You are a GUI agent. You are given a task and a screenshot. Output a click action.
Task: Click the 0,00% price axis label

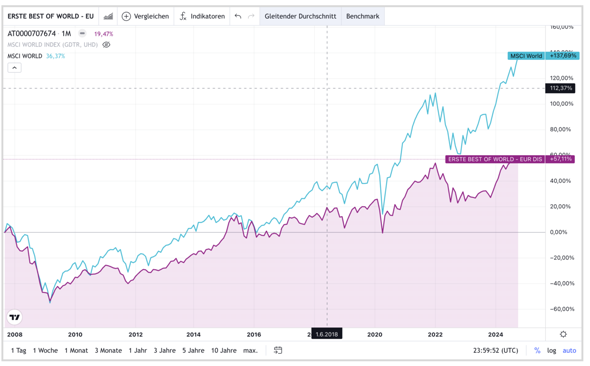coord(558,232)
